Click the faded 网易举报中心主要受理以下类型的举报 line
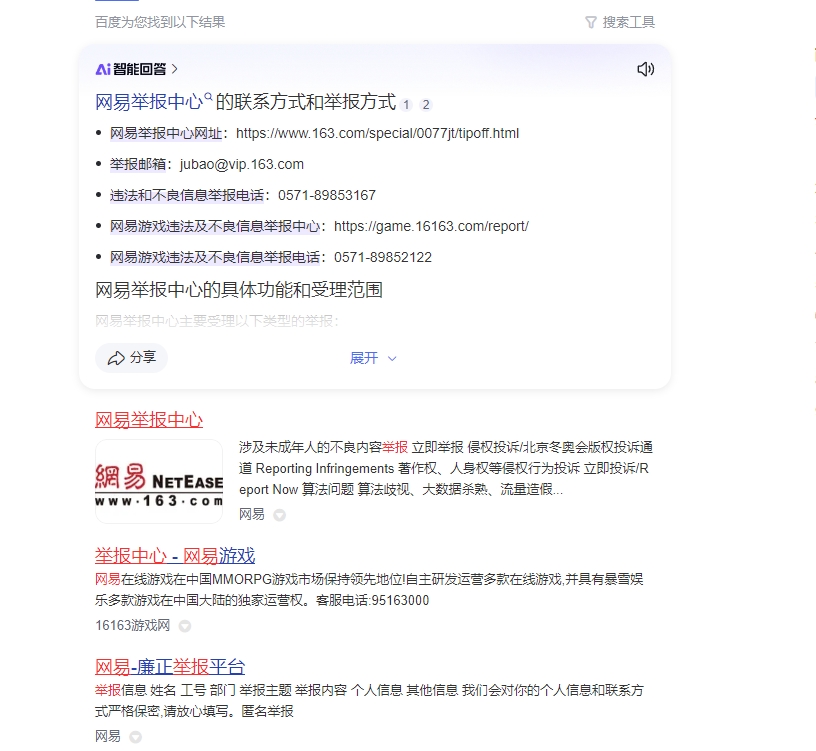Screen dimensions: 816x751 pos(217,321)
